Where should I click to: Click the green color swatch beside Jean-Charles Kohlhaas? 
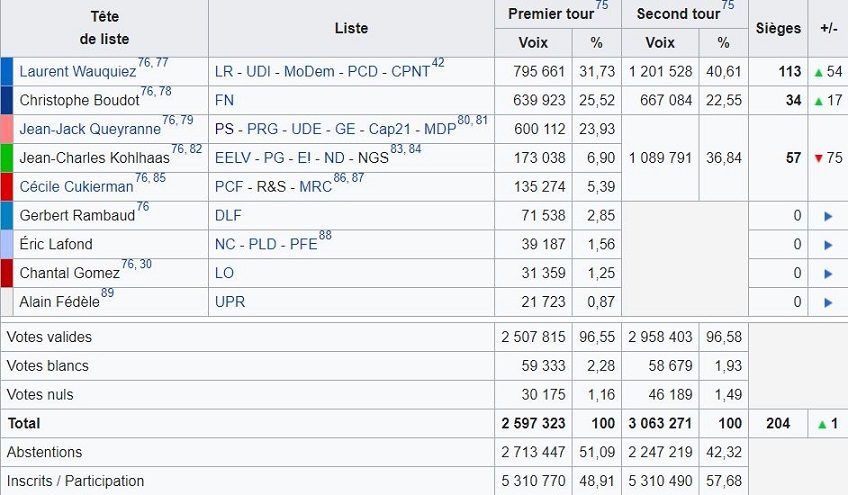coord(6,158)
